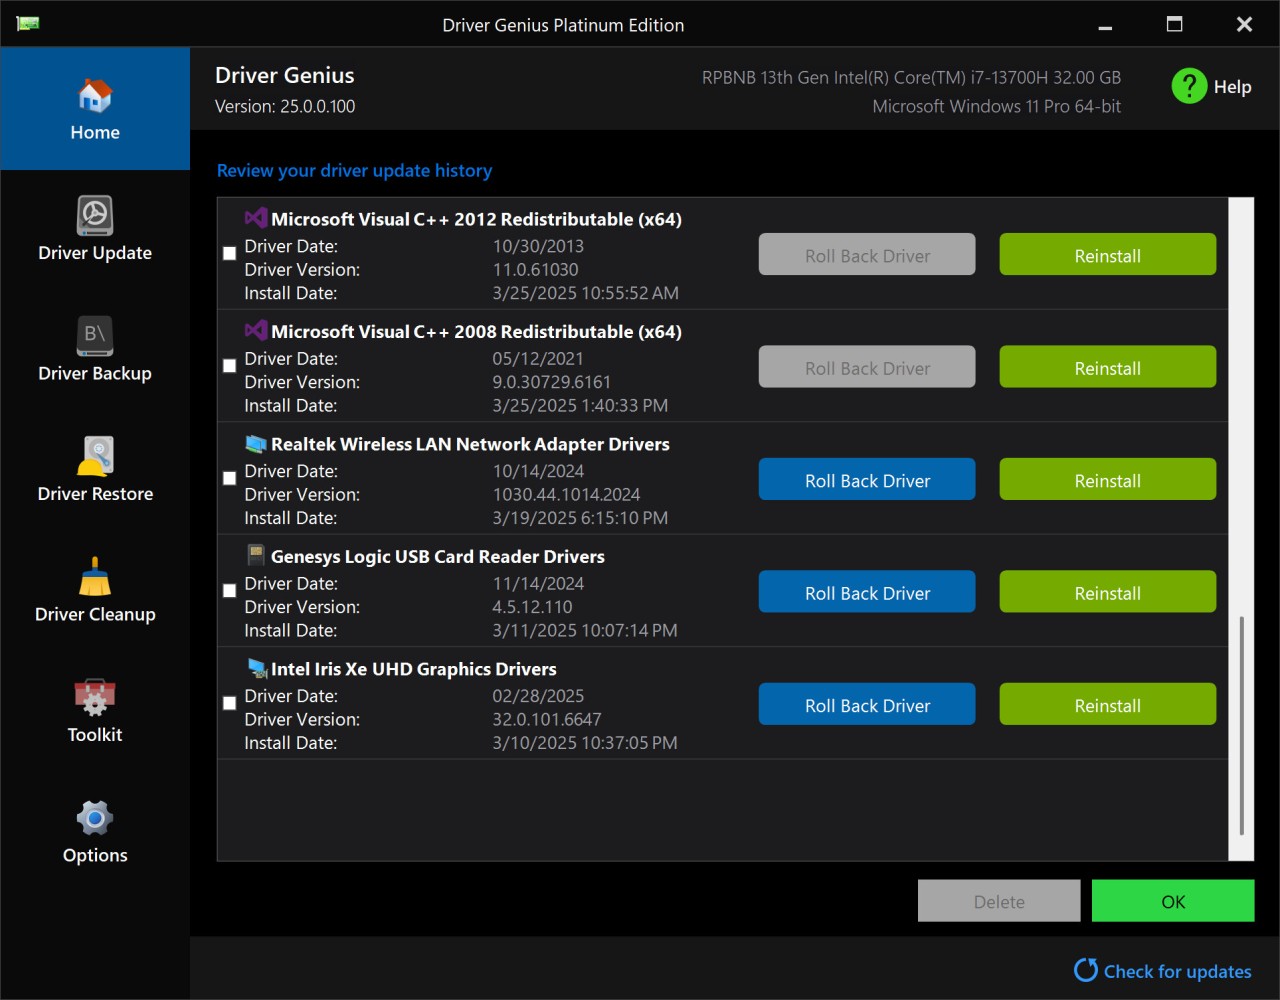Open the Options gear icon
This screenshot has width=1280, height=1000.
95,818
